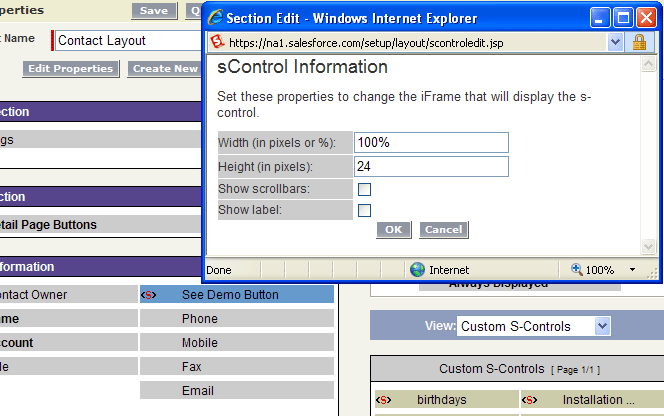This screenshot has width=664, height=416.
Task: Open the View dropdown showing Custom S-Controls
Action: [x=534, y=326]
